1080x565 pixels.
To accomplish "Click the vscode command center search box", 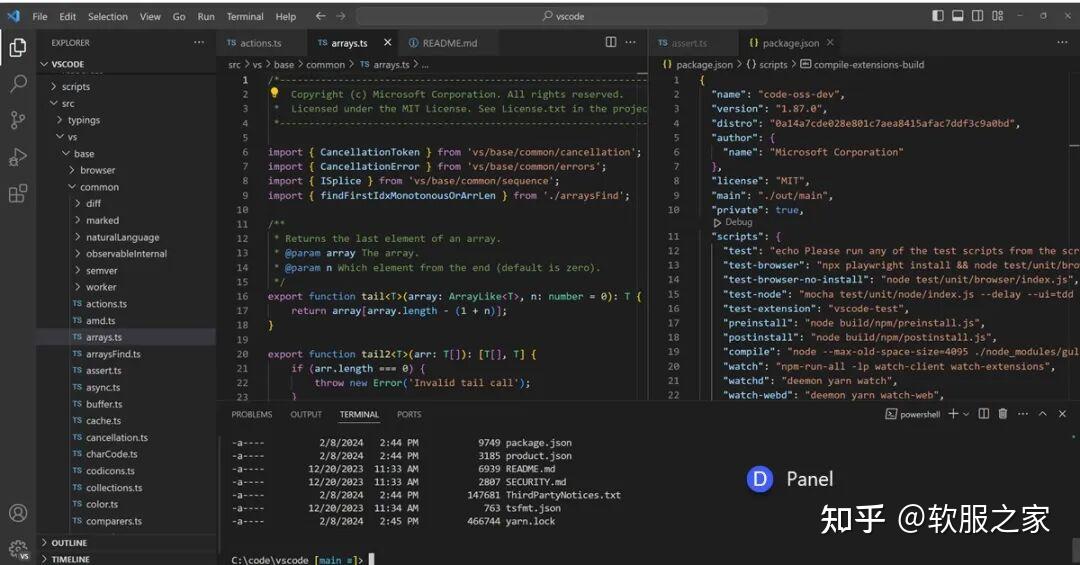I will [562, 16].
